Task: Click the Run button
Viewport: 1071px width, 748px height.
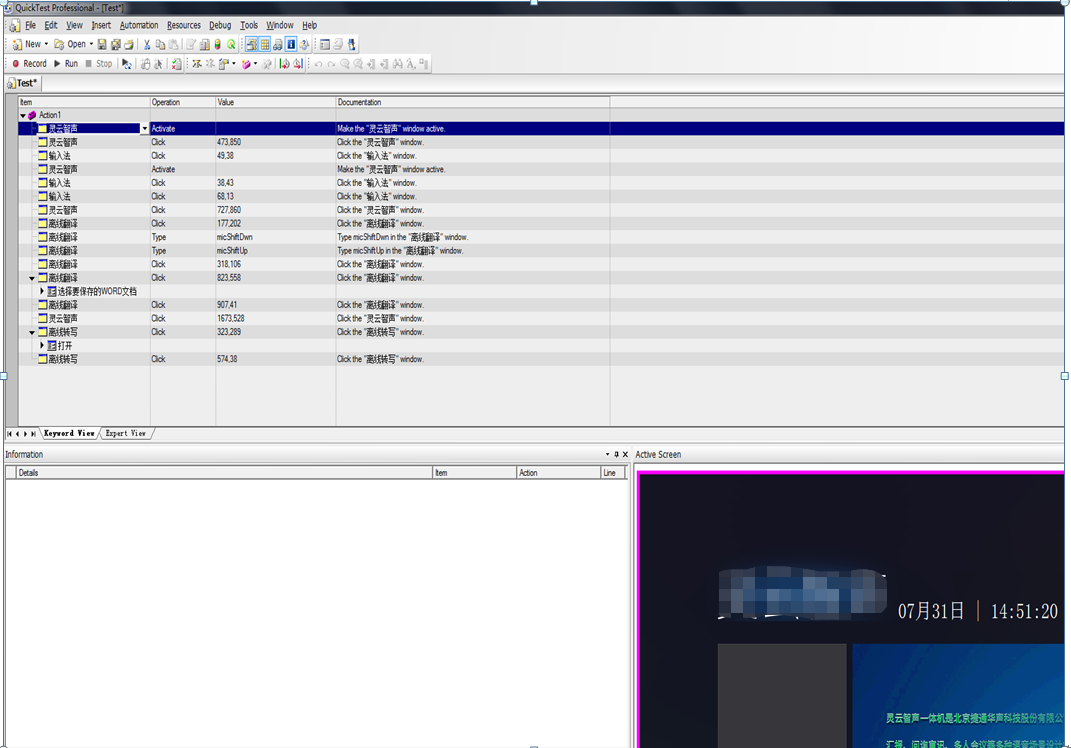Action: click(66, 64)
